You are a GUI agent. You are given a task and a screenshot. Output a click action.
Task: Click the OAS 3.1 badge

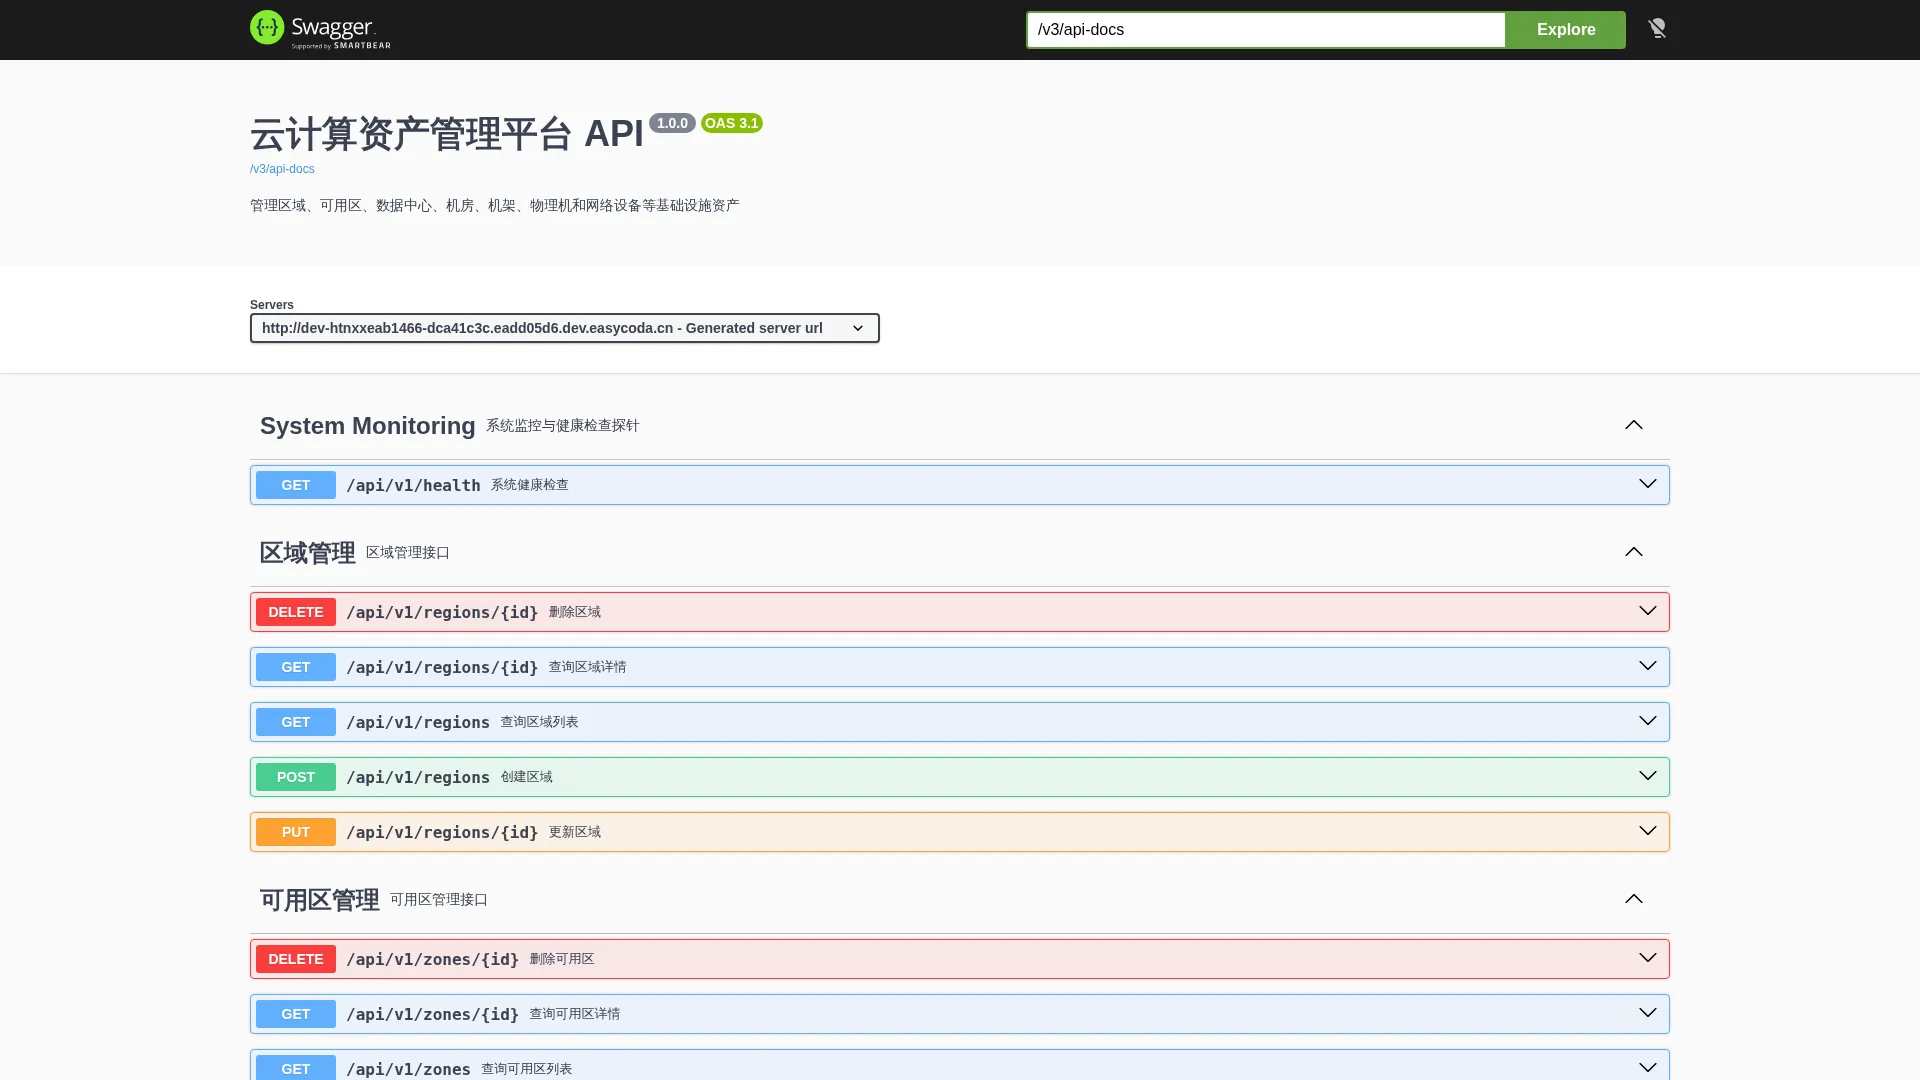732,123
